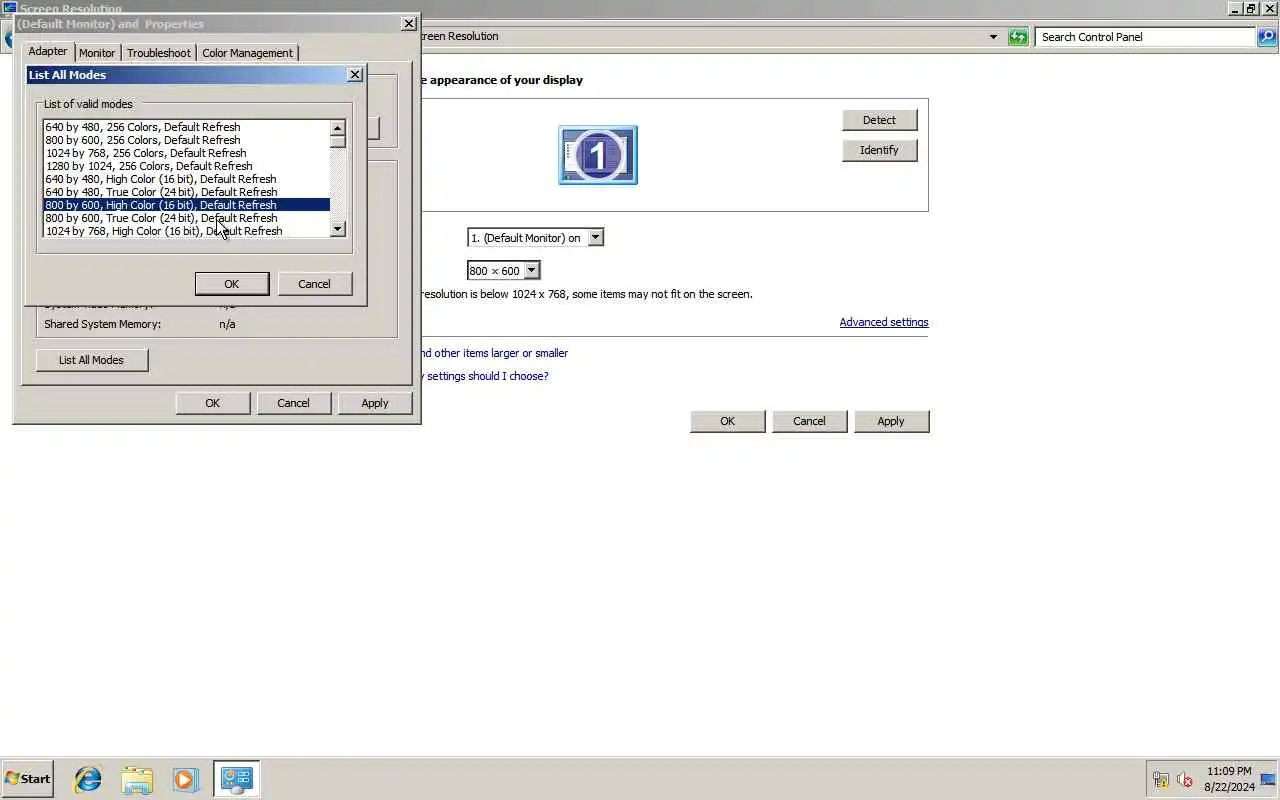Switch to the Adapter tab
This screenshot has width=1280, height=800.
48,52
